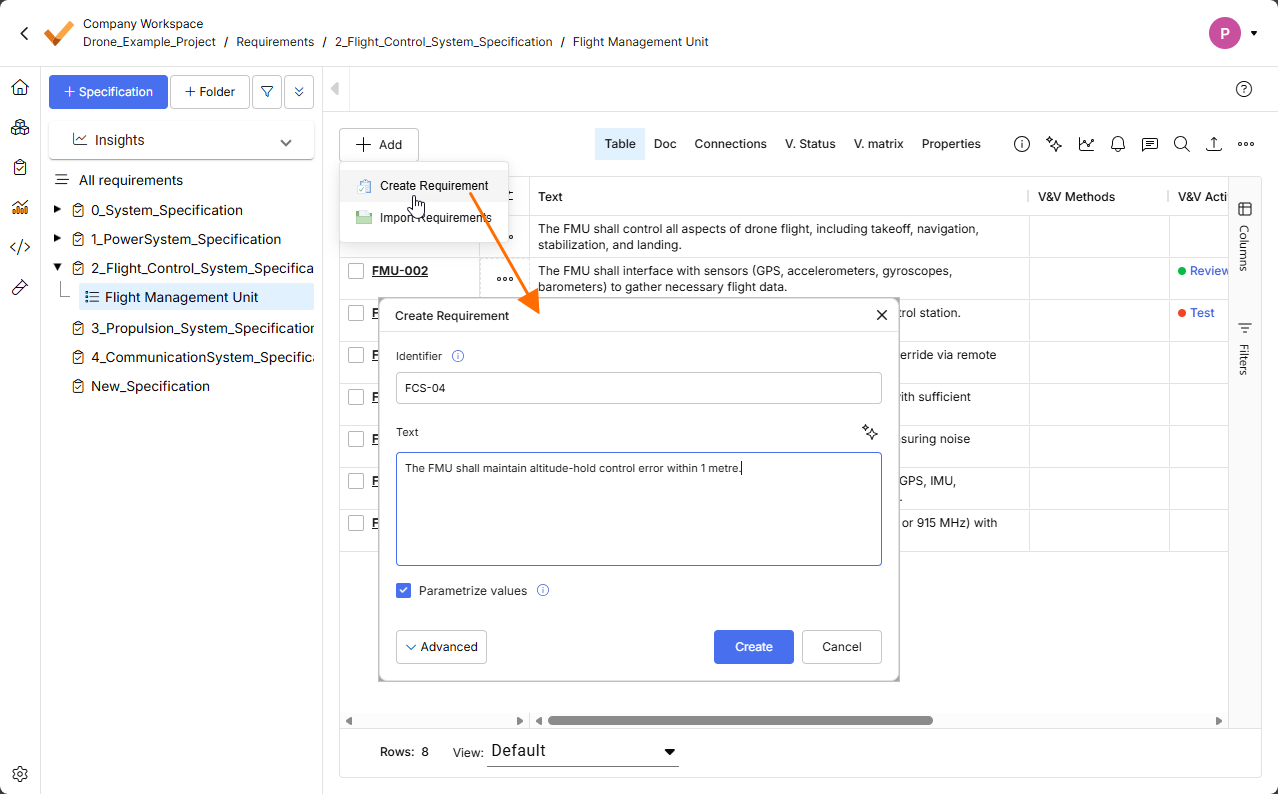Choose Import Requirements from the Add menu
The width and height of the screenshot is (1278, 794).
pyautogui.click(x=435, y=218)
